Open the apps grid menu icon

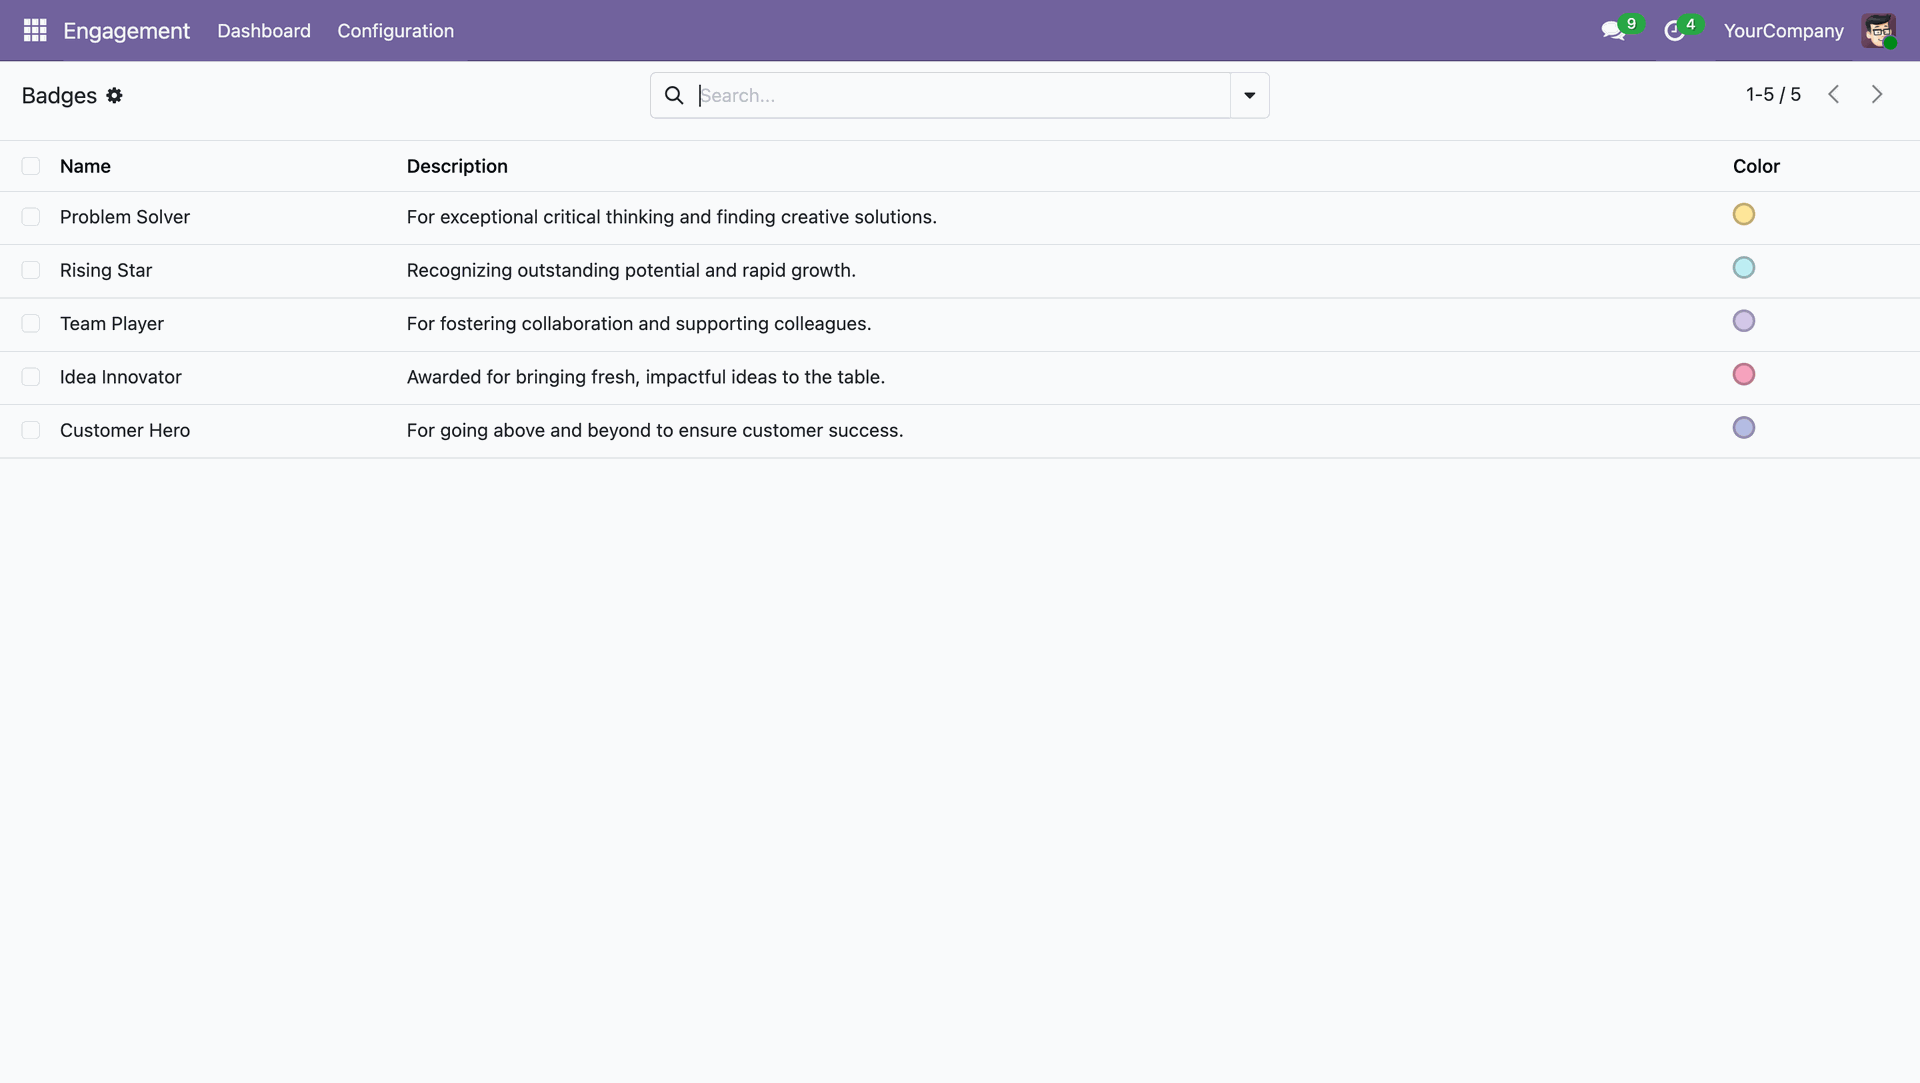coord(35,31)
